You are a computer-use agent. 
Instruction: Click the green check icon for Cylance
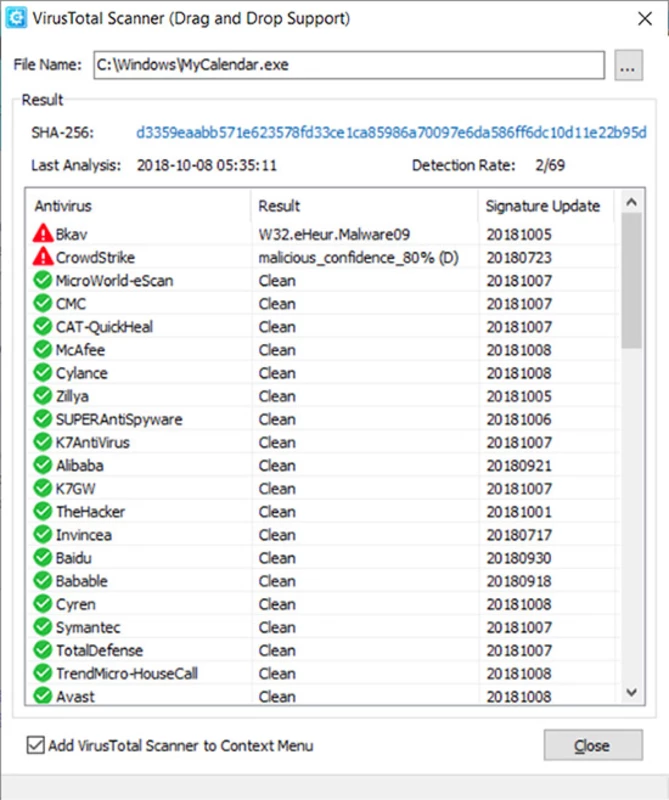point(43,372)
